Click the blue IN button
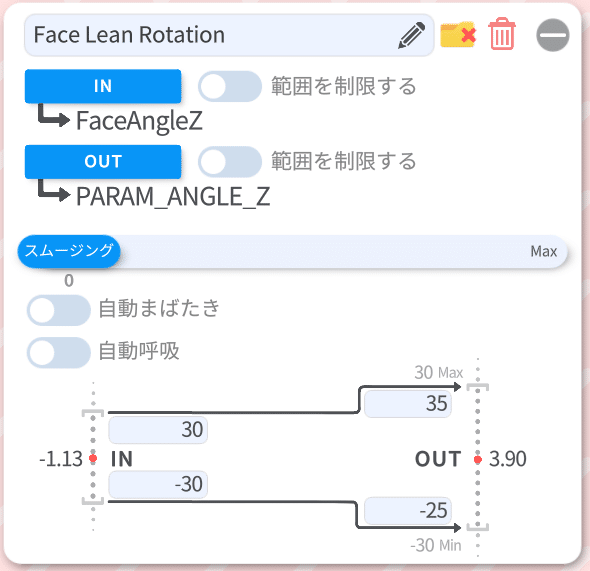 point(103,86)
